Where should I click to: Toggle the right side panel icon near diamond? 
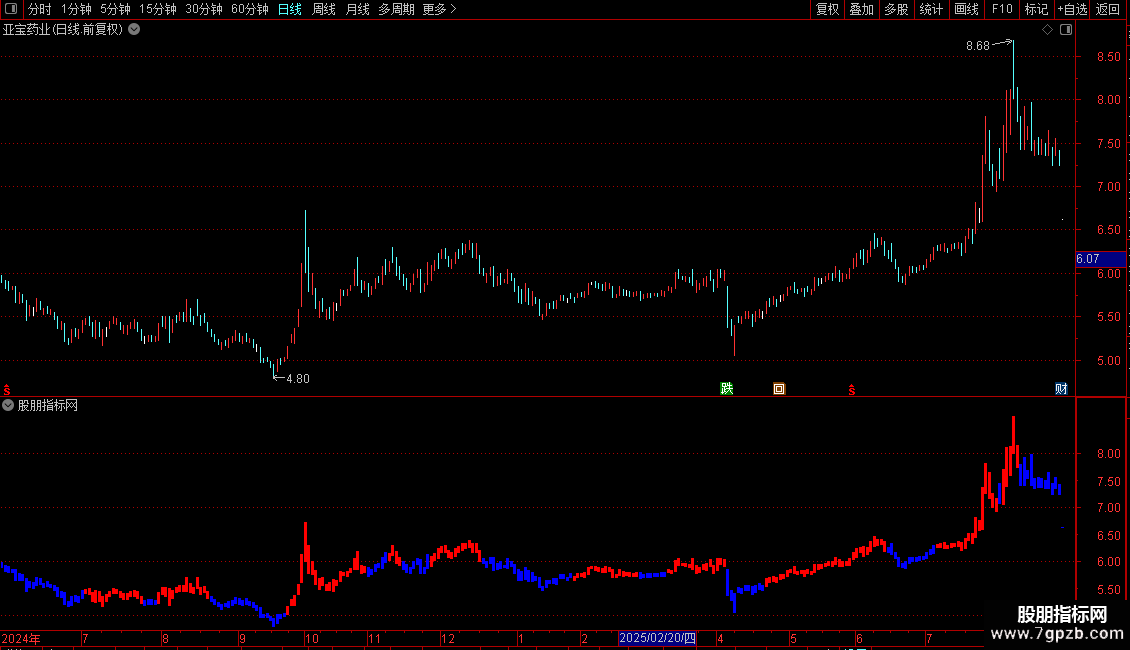pos(1066,30)
